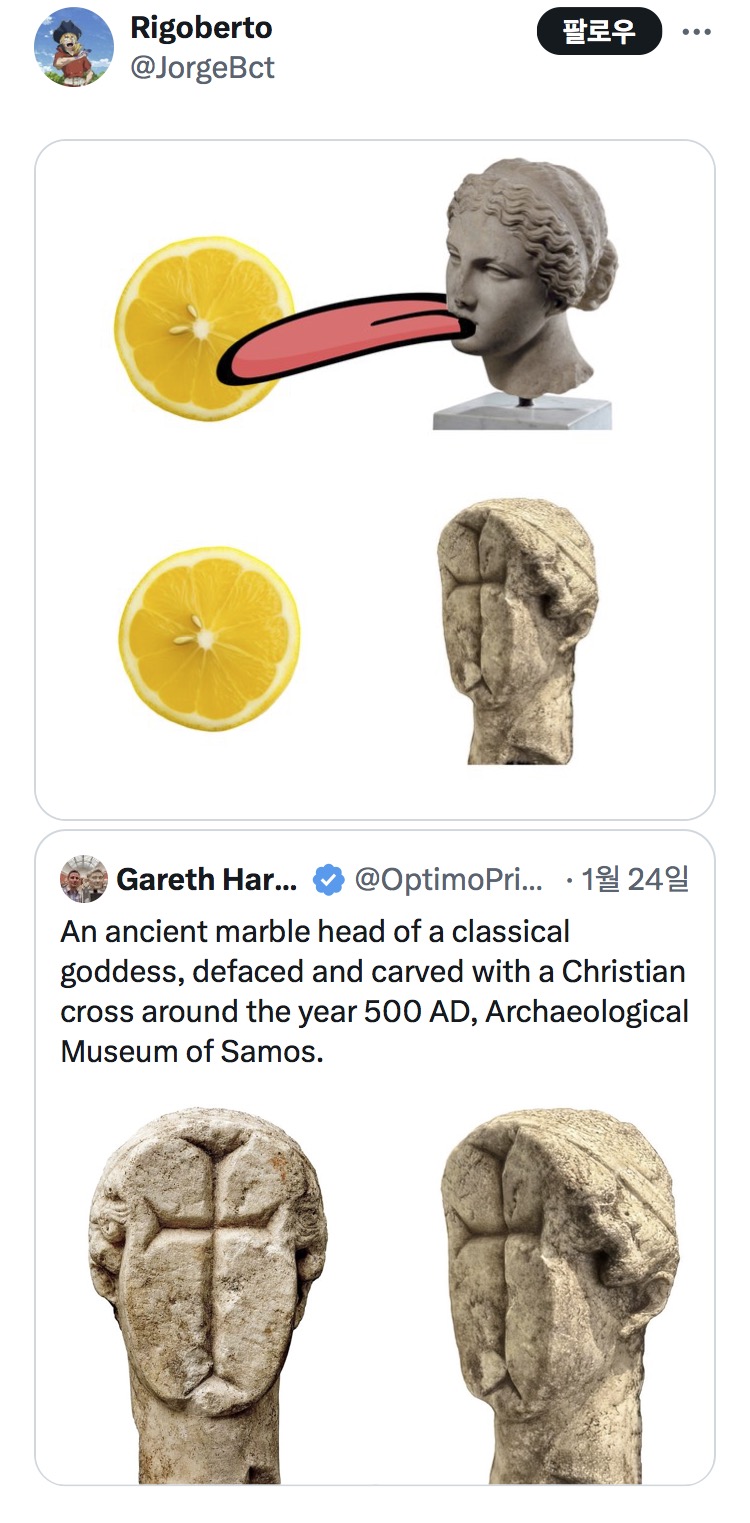The height and width of the screenshot is (1523, 750).
Task: Click the defaced head beside the bottom lemon
Action: 517,631
